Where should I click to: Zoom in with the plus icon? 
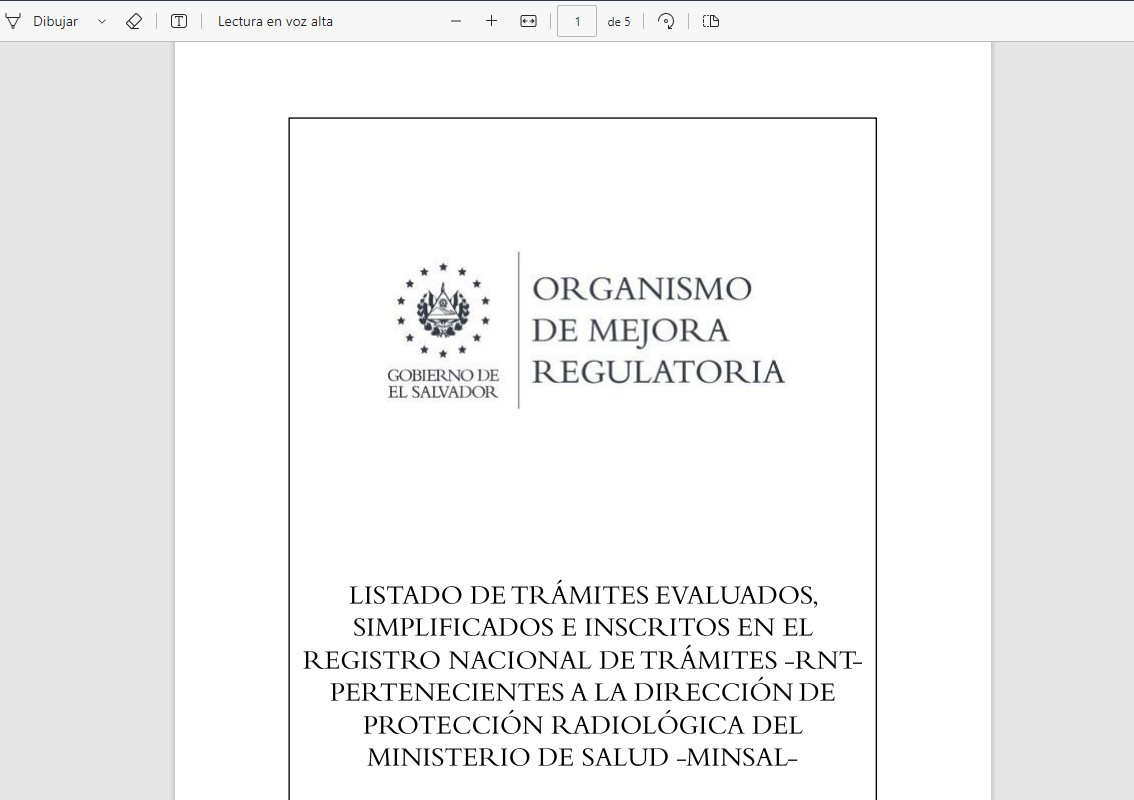point(492,21)
